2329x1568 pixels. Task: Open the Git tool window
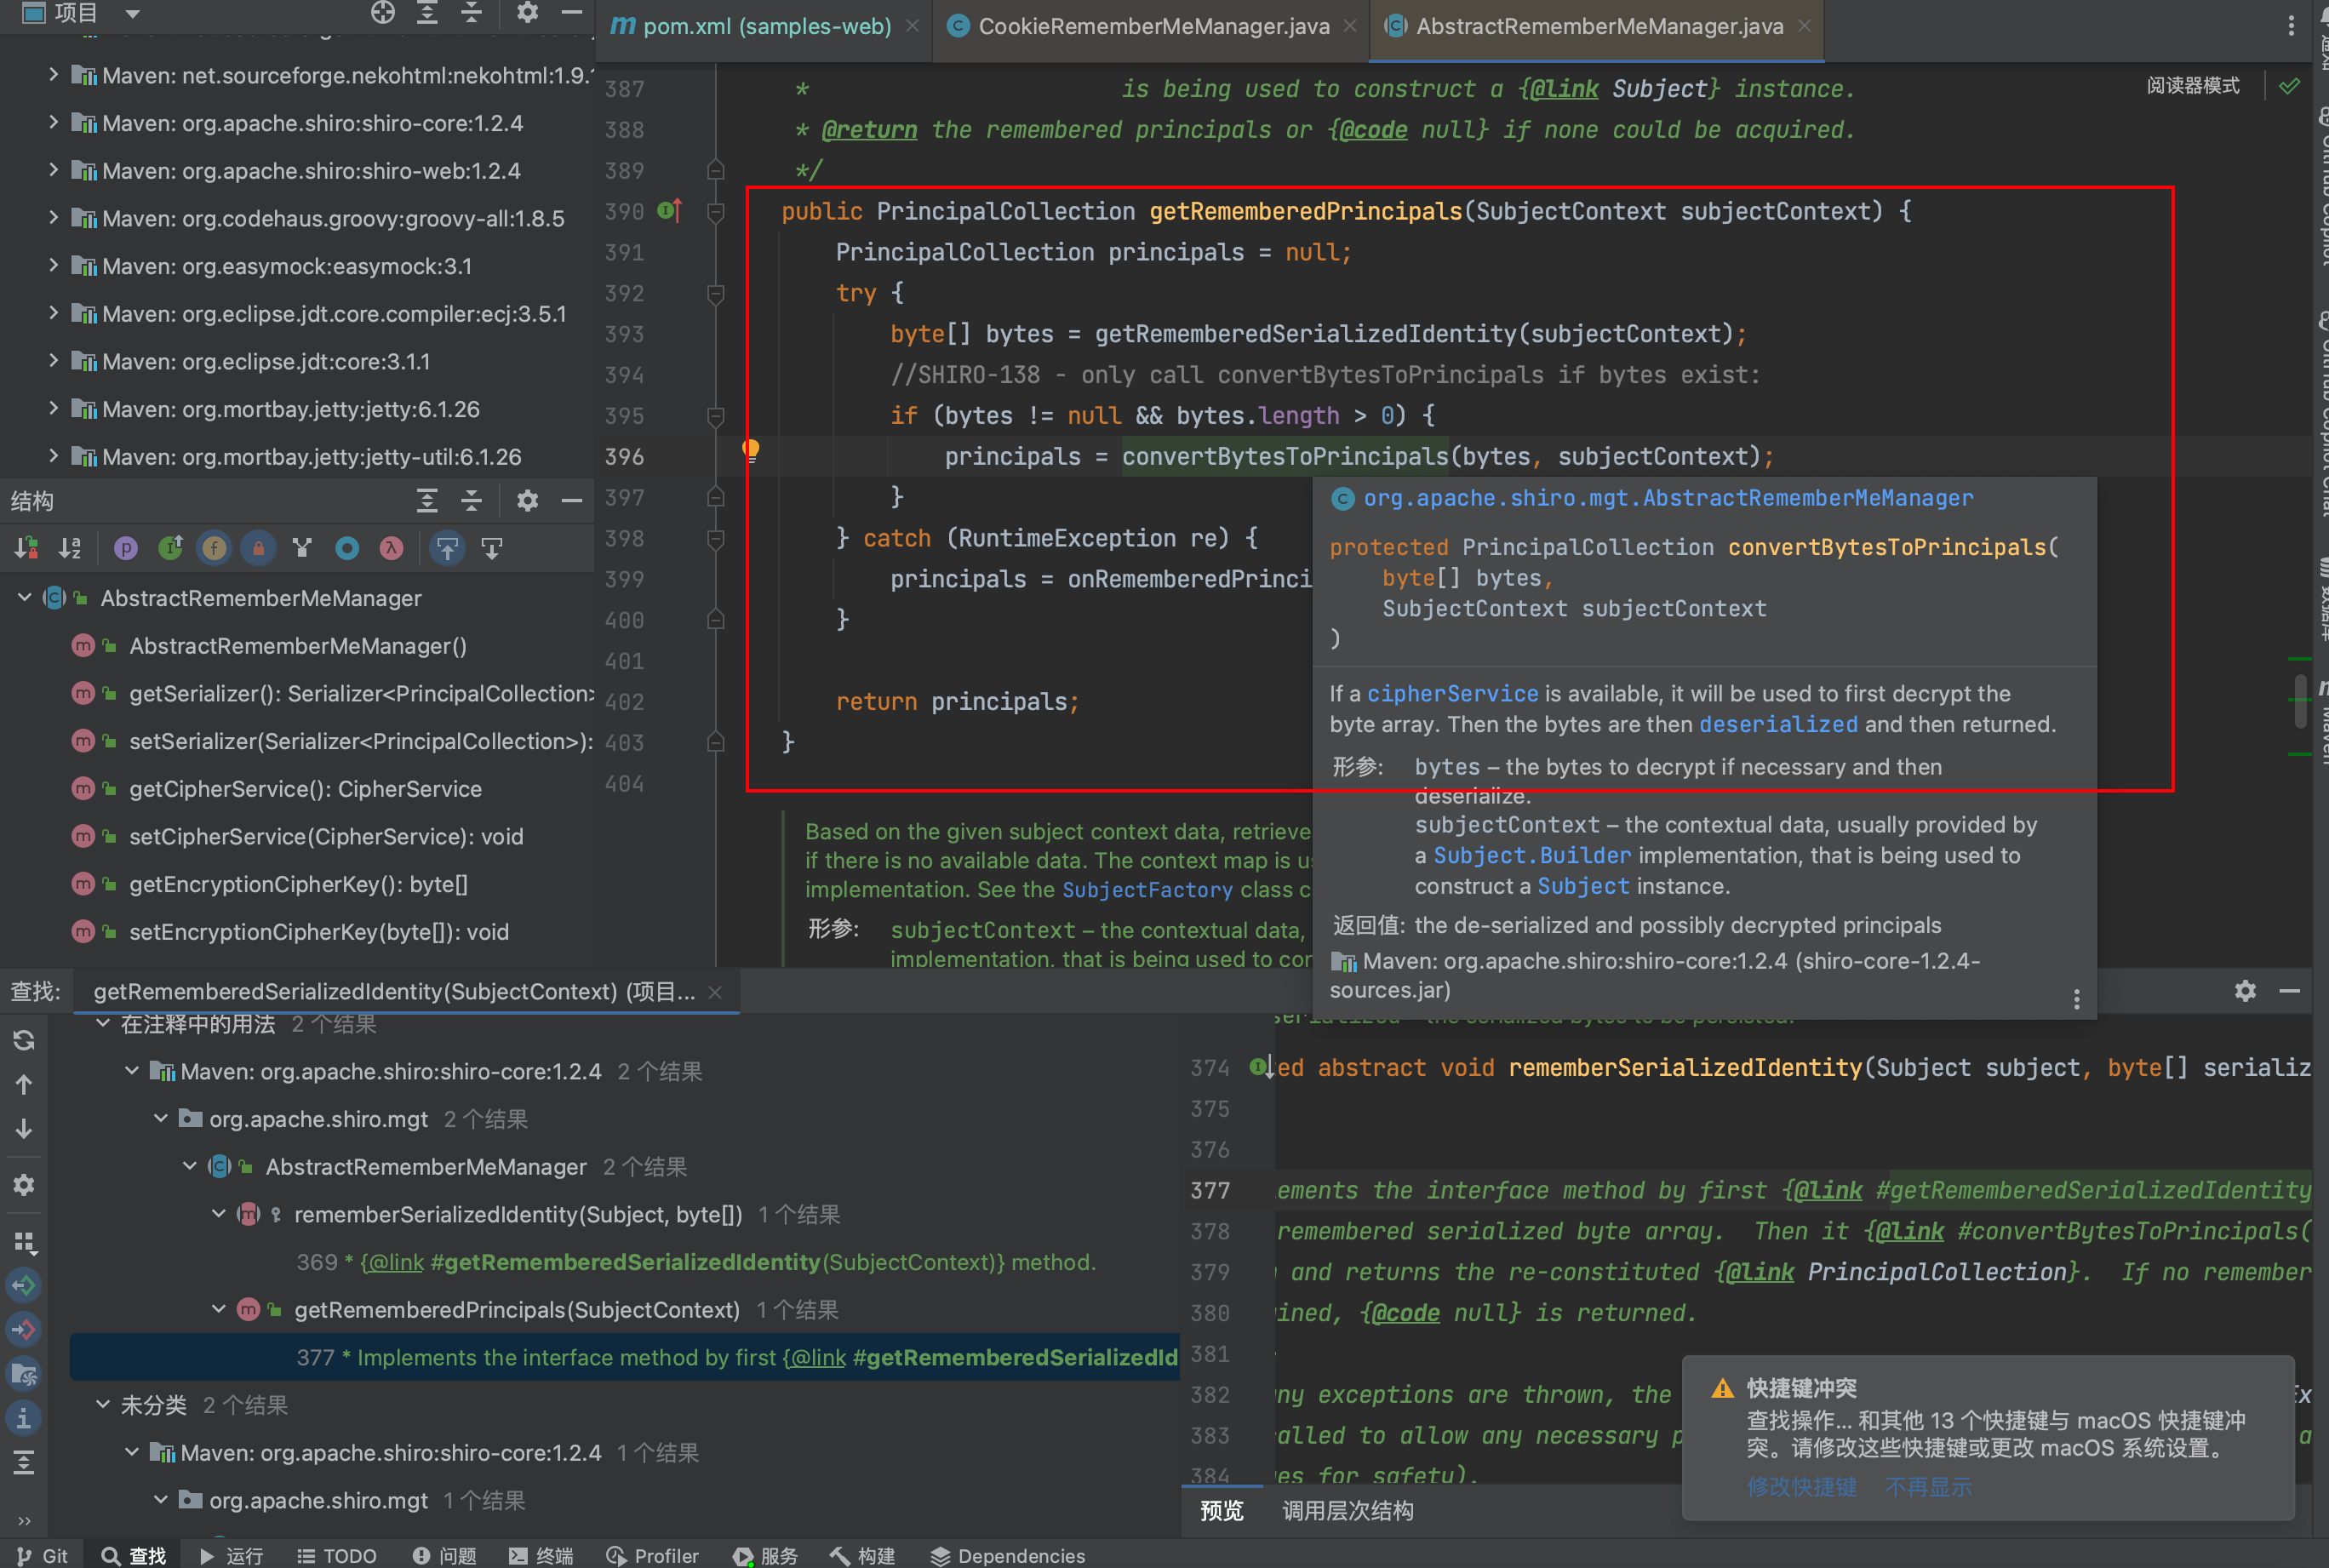[42, 1555]
